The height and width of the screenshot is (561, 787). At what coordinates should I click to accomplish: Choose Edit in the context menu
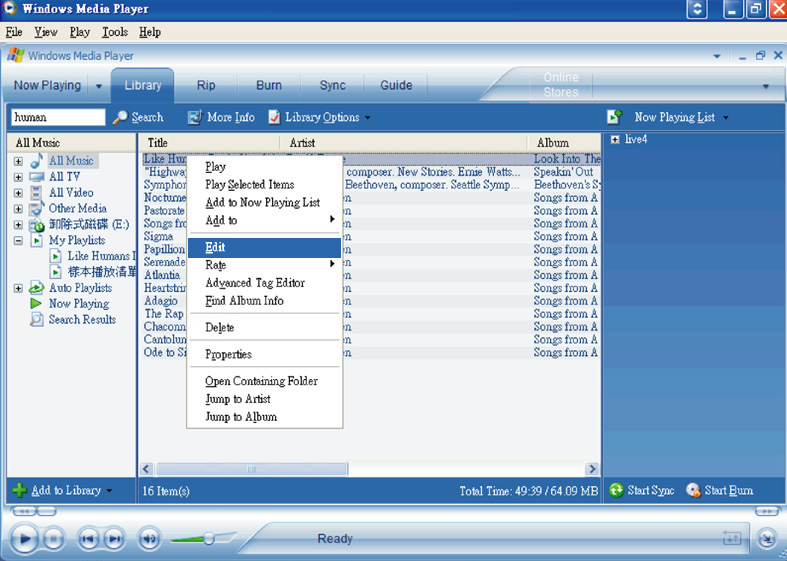click(264, 247)
